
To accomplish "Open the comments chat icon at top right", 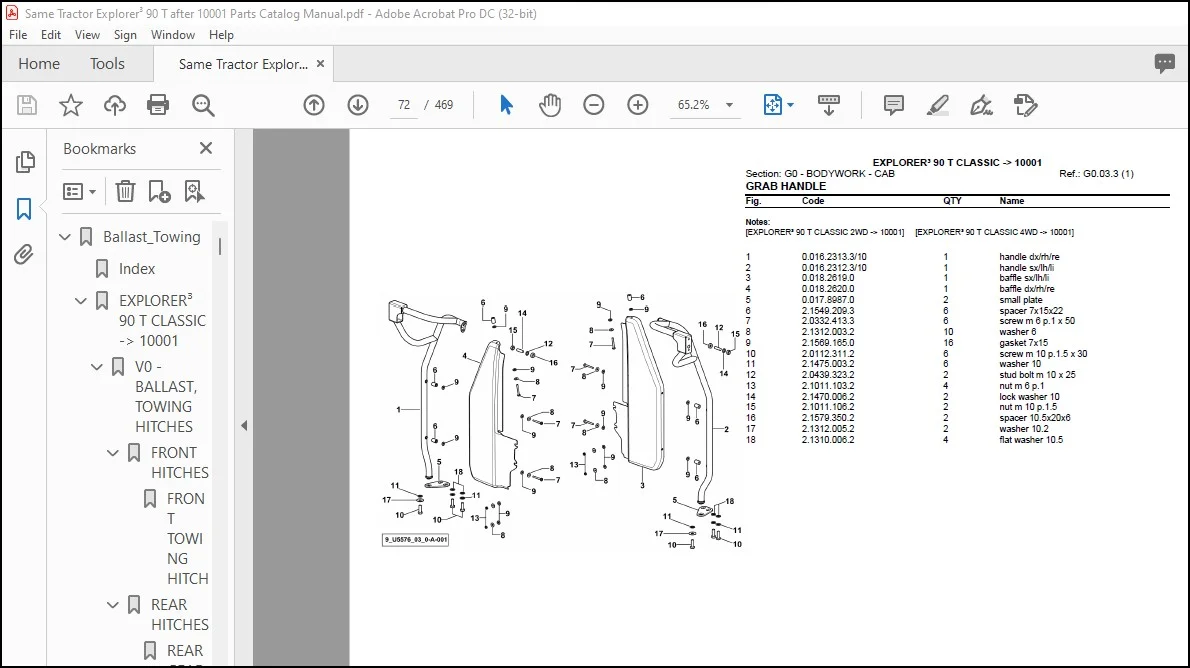I will tap(1164, 64).
